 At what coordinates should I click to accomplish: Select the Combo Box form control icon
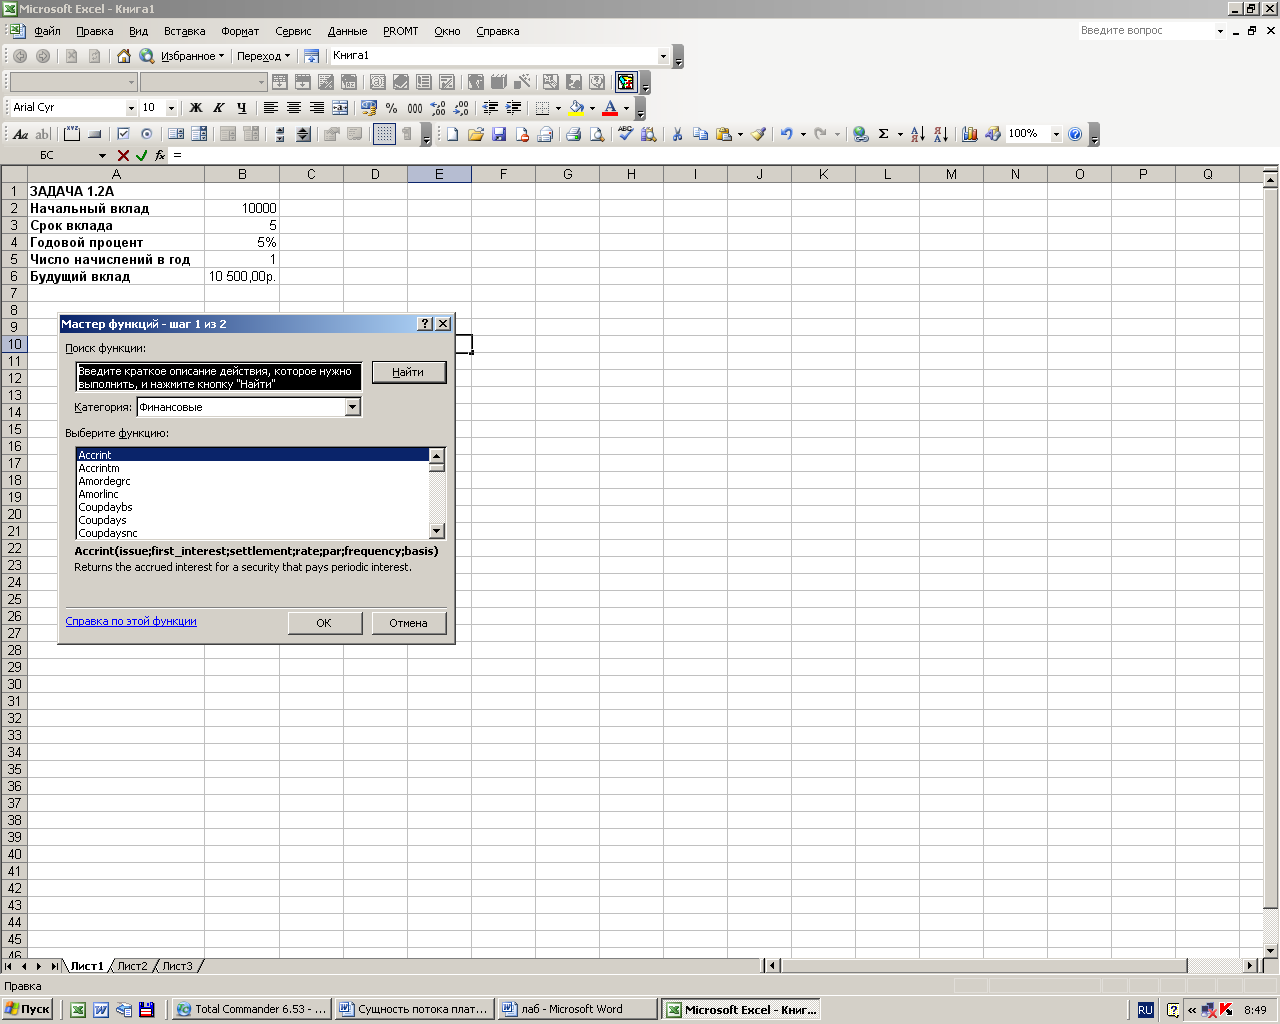coord(199,134)
